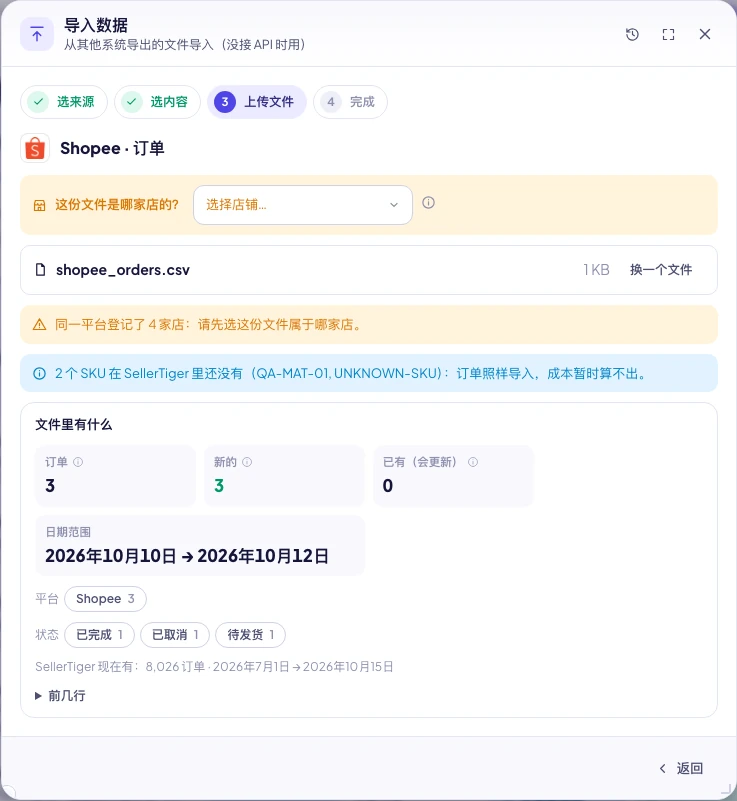Click the shopee_orders.csv file name
Image resolution: width=737 pixels, height=801 pixels.
(x=123, y=270)
